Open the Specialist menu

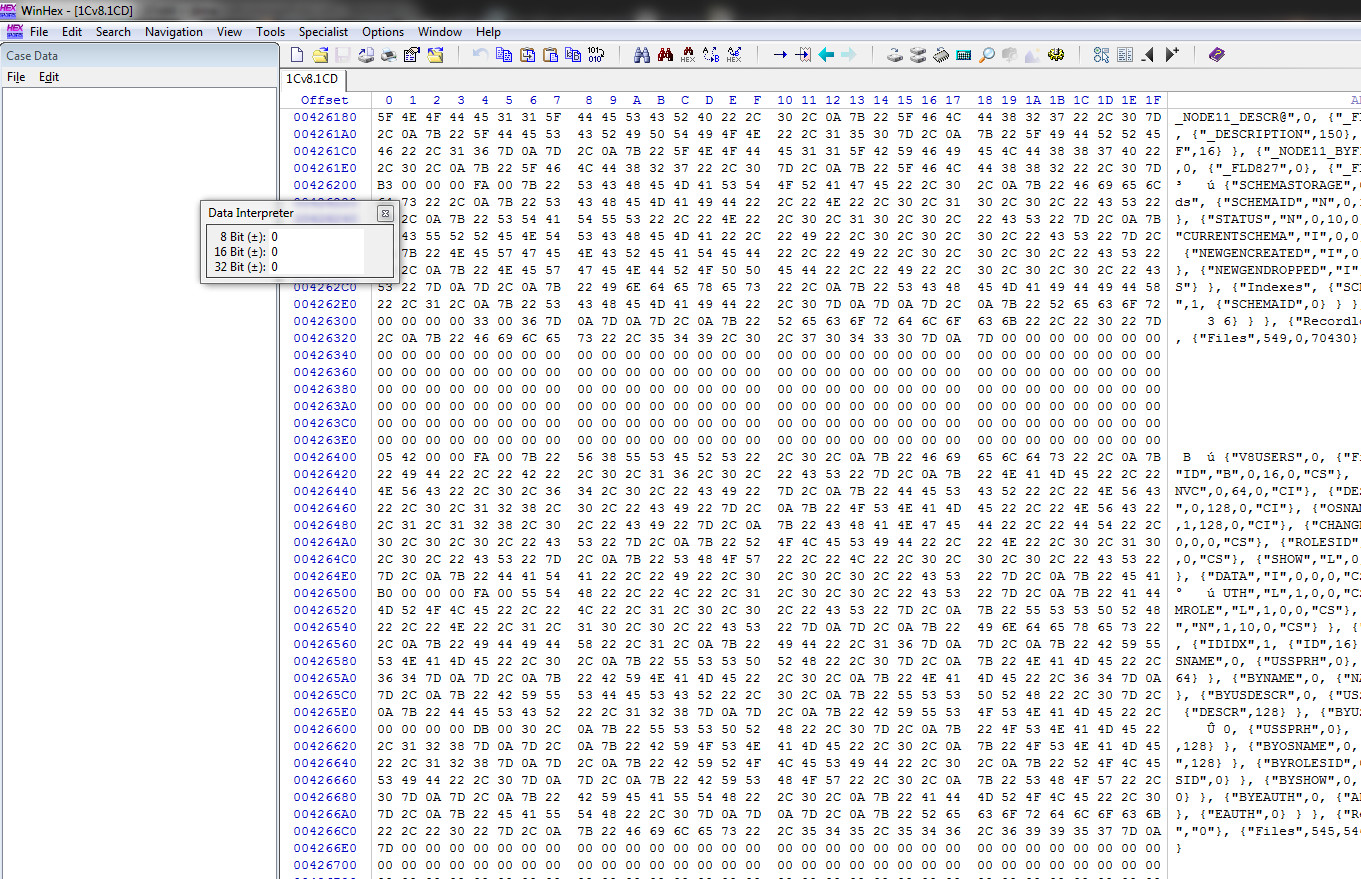[x=323, y=32]
